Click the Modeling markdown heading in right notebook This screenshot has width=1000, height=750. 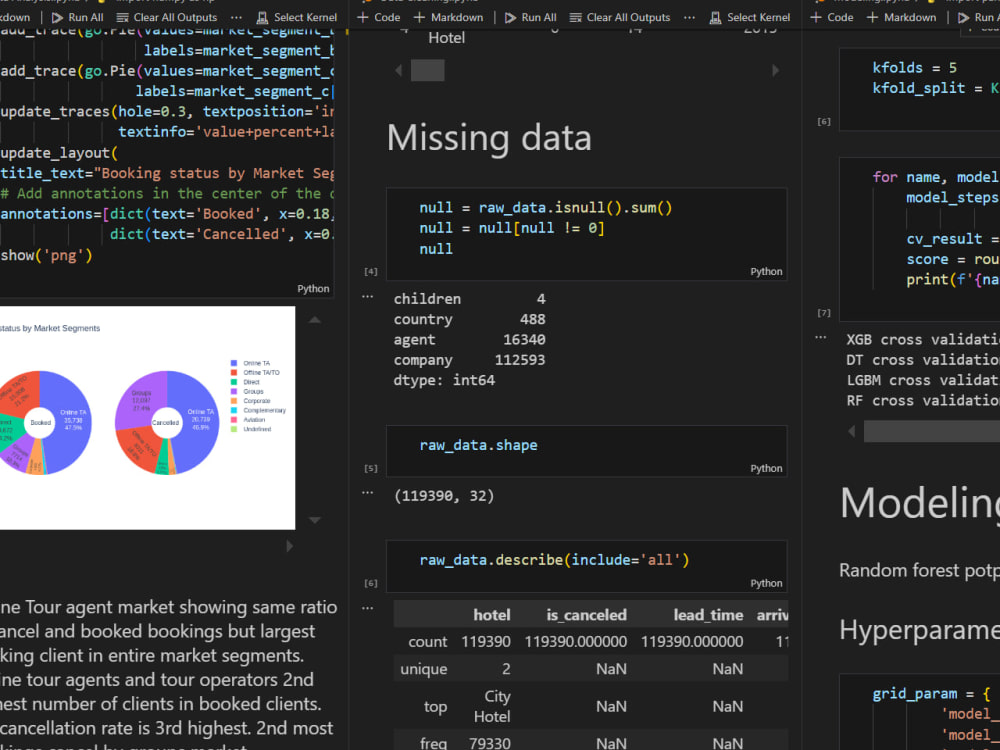coord(920,503)
